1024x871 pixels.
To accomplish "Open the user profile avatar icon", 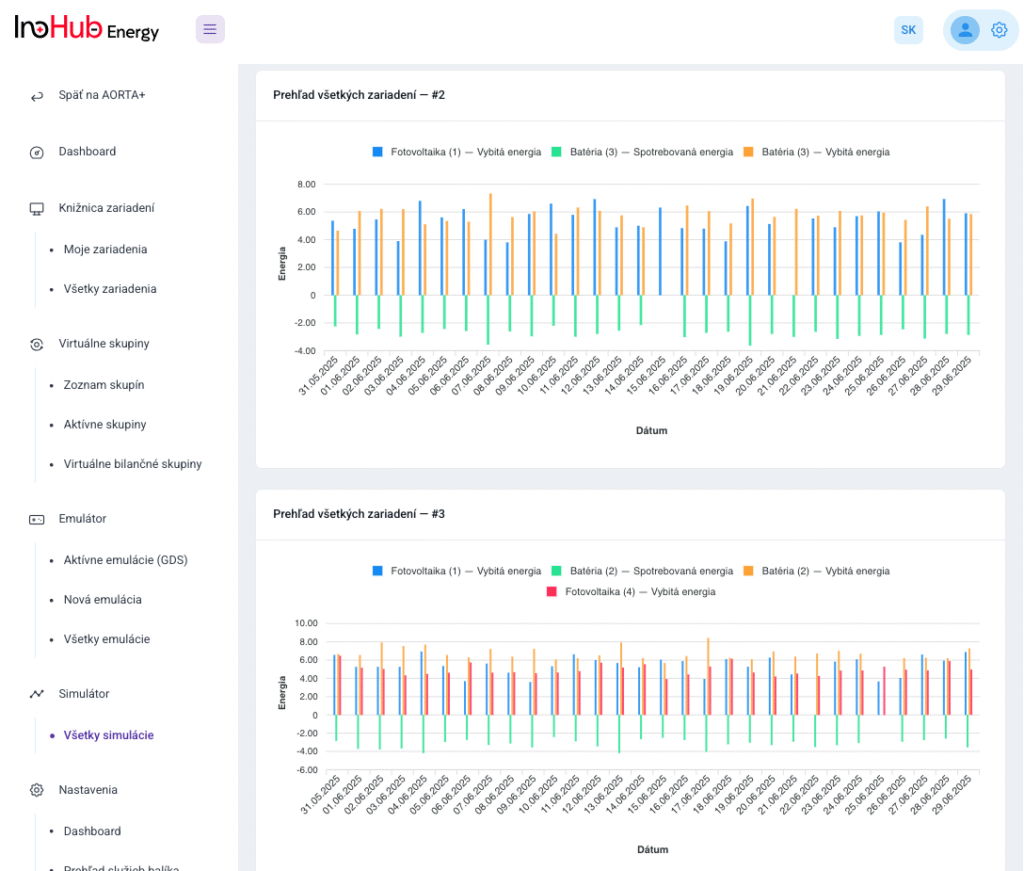I will point(965,30).
